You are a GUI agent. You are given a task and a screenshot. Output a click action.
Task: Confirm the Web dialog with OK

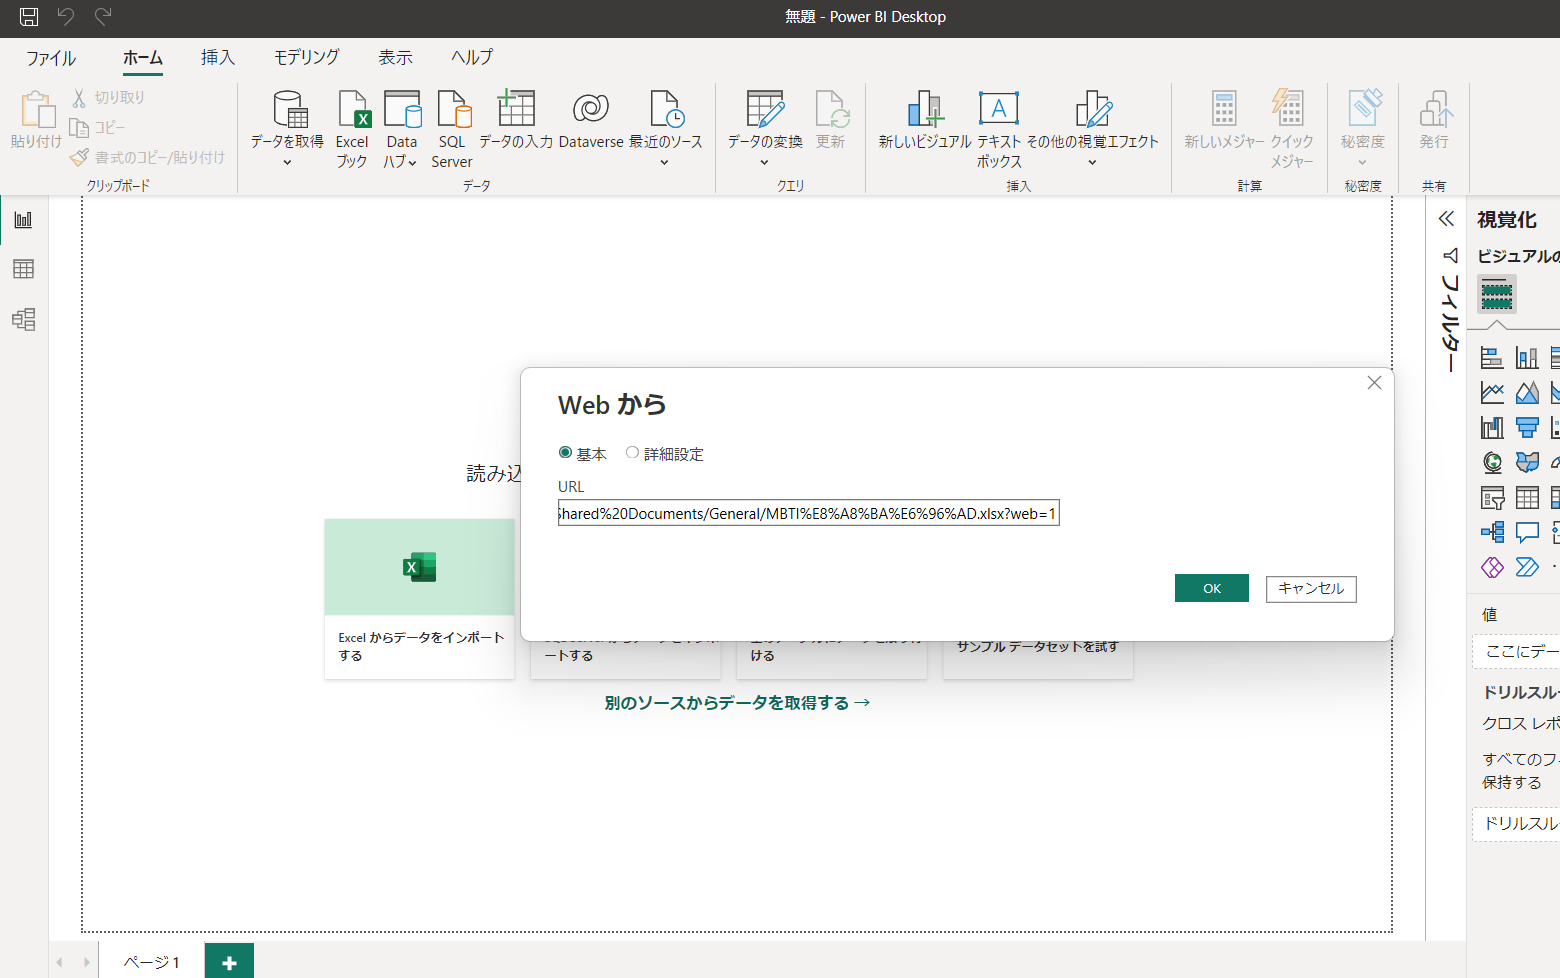(1212, 588)
